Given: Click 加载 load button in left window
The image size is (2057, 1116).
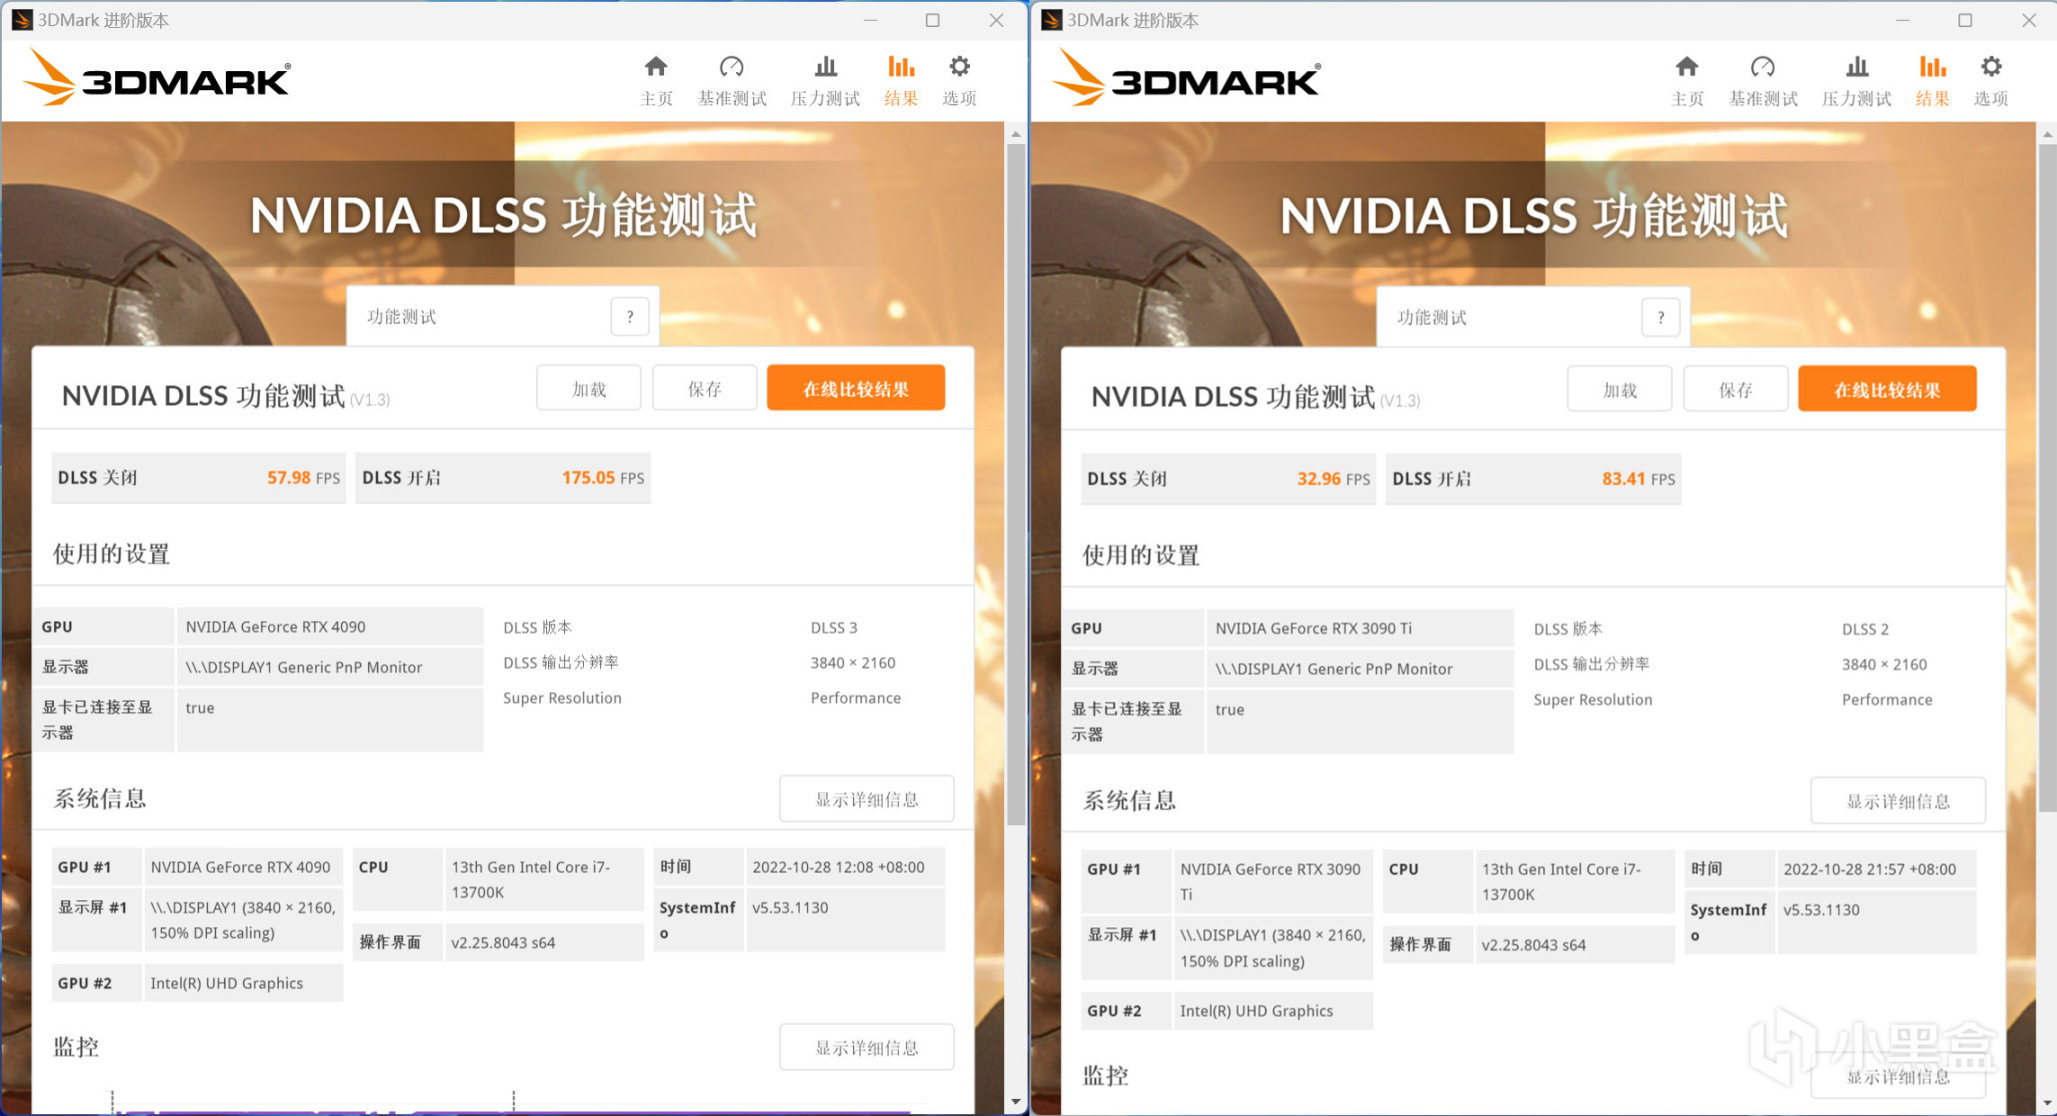Looking at the screenshot, I should [589, 389].
